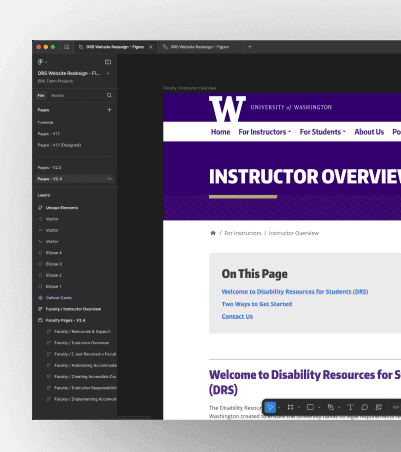Click DRS Team Projects label
The image size is (401, 452).
click(55, 81)
